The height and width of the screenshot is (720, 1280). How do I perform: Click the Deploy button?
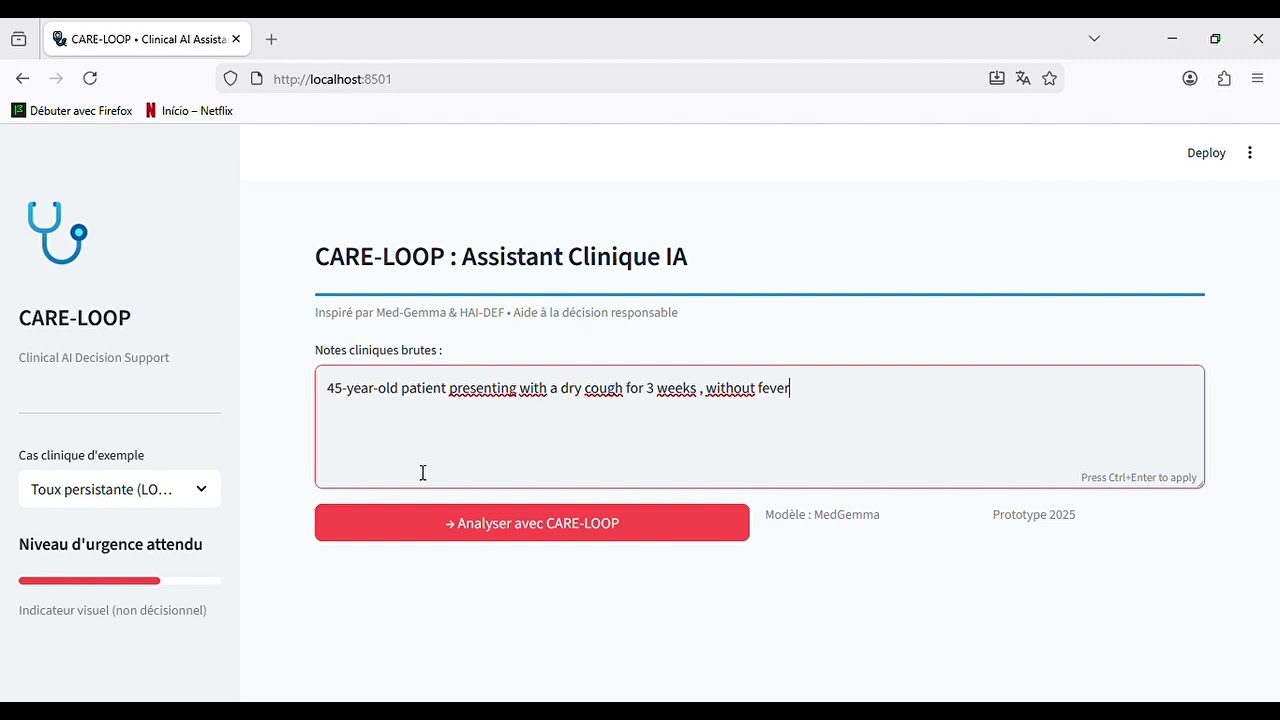click(1206, 153)
